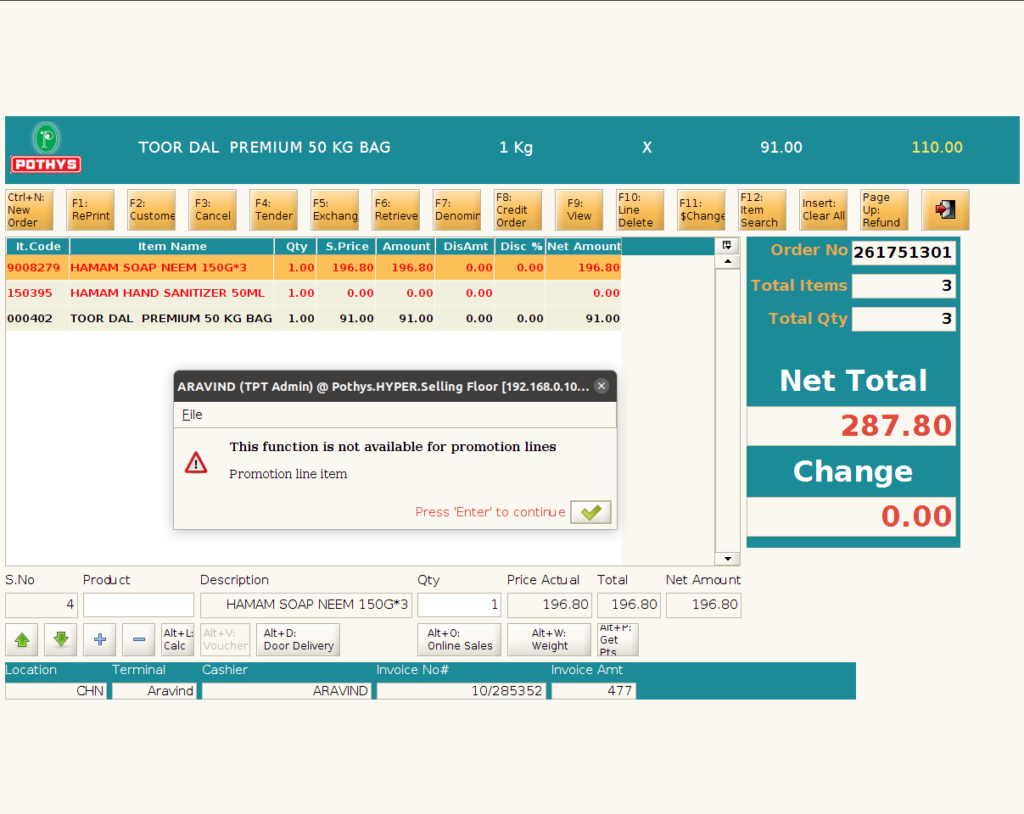Click the Item Name column header

(x=172, y=246)
